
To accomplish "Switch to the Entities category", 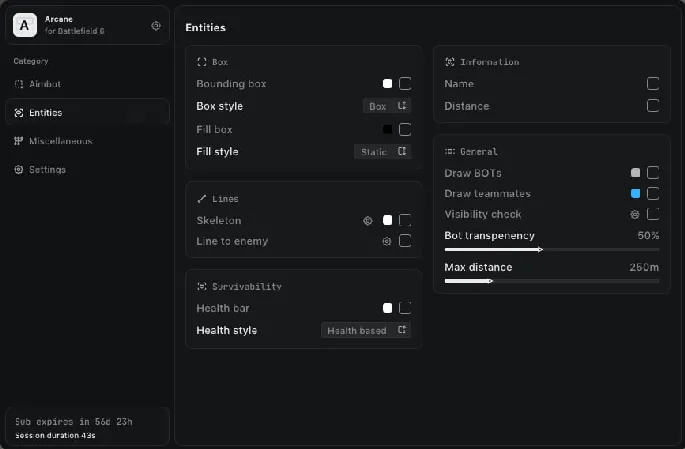I will pos(45,113).
